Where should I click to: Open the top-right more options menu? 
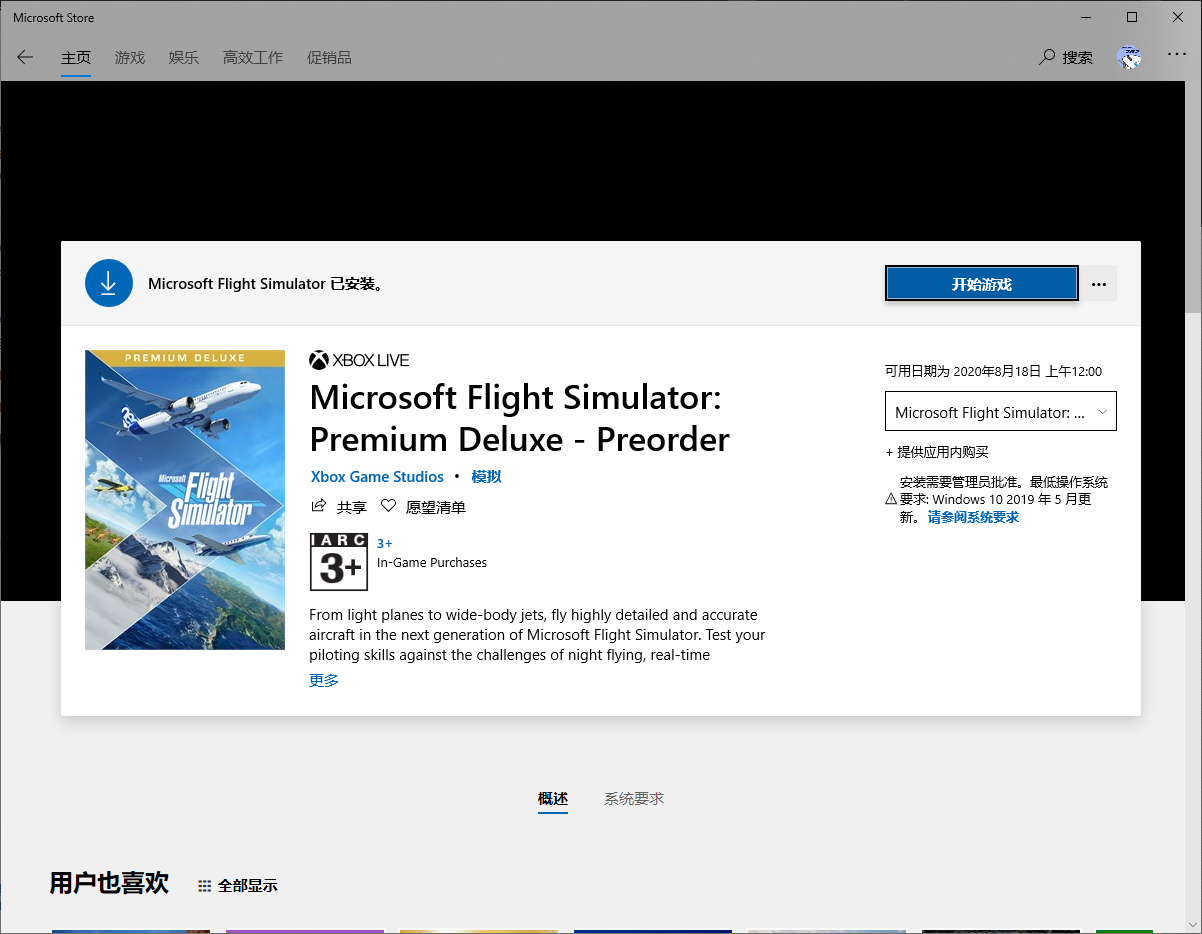pyautogui.click(x=1176, y=54)
